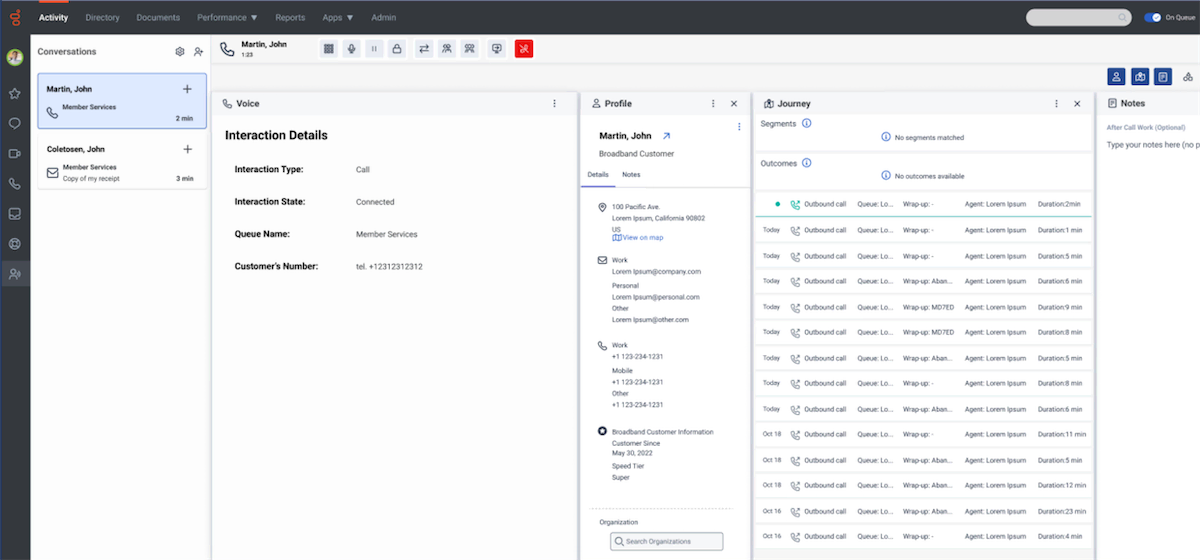Image resolution: width=1200 pixels, height=560 pixels.
Task: Open the Voice panel more options menu
Action: click(555, 103)
